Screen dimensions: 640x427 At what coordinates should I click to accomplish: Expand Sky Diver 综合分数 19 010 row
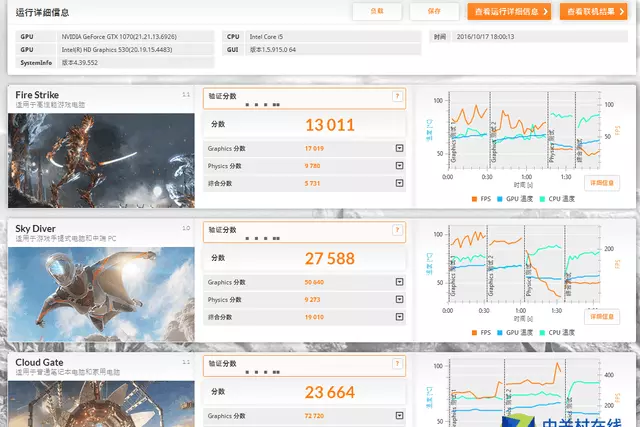tap(400, 317)
